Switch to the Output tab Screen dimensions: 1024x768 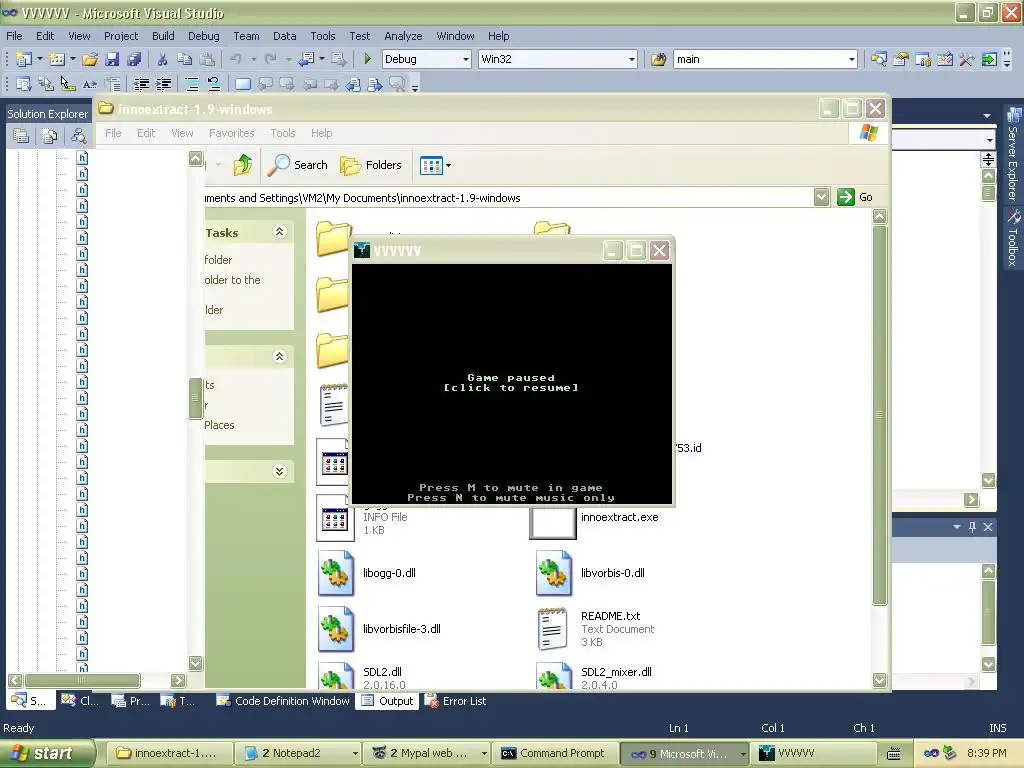pos(387,701)
